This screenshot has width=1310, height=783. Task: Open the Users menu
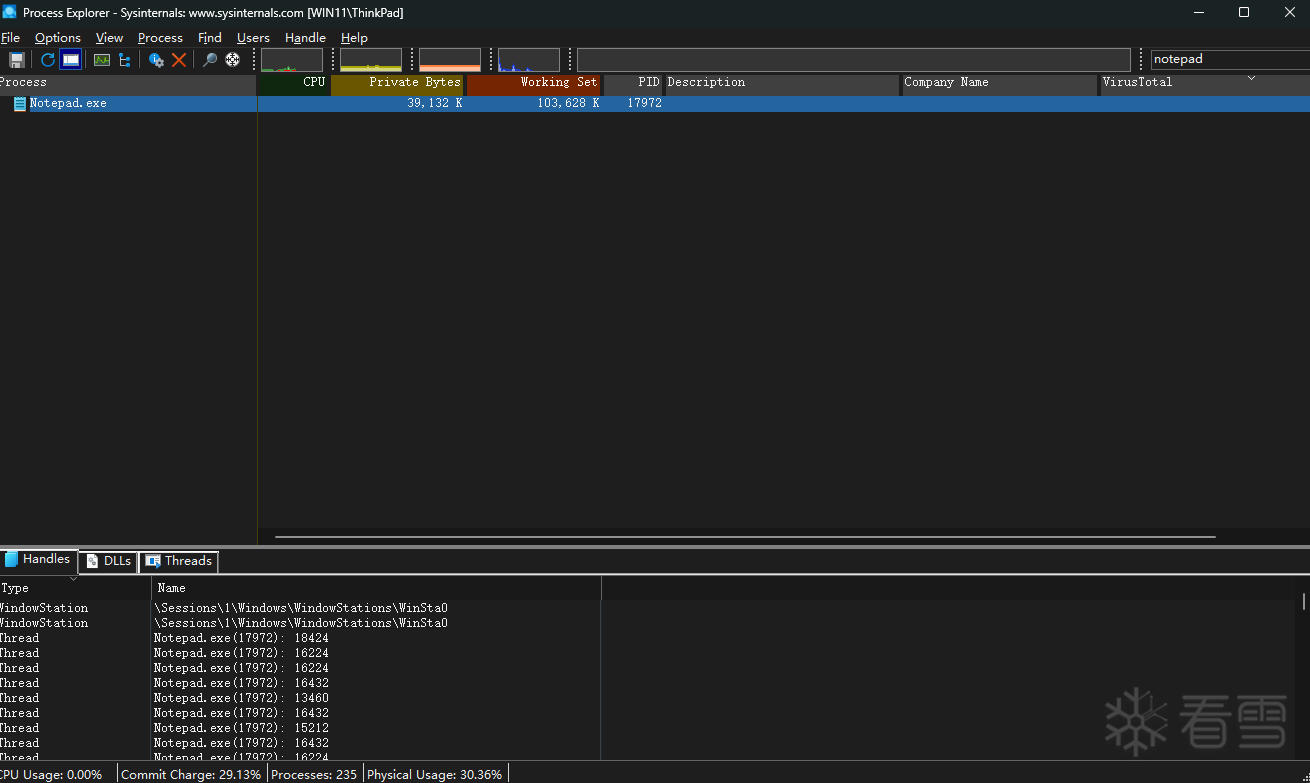[x=253, y=38]
